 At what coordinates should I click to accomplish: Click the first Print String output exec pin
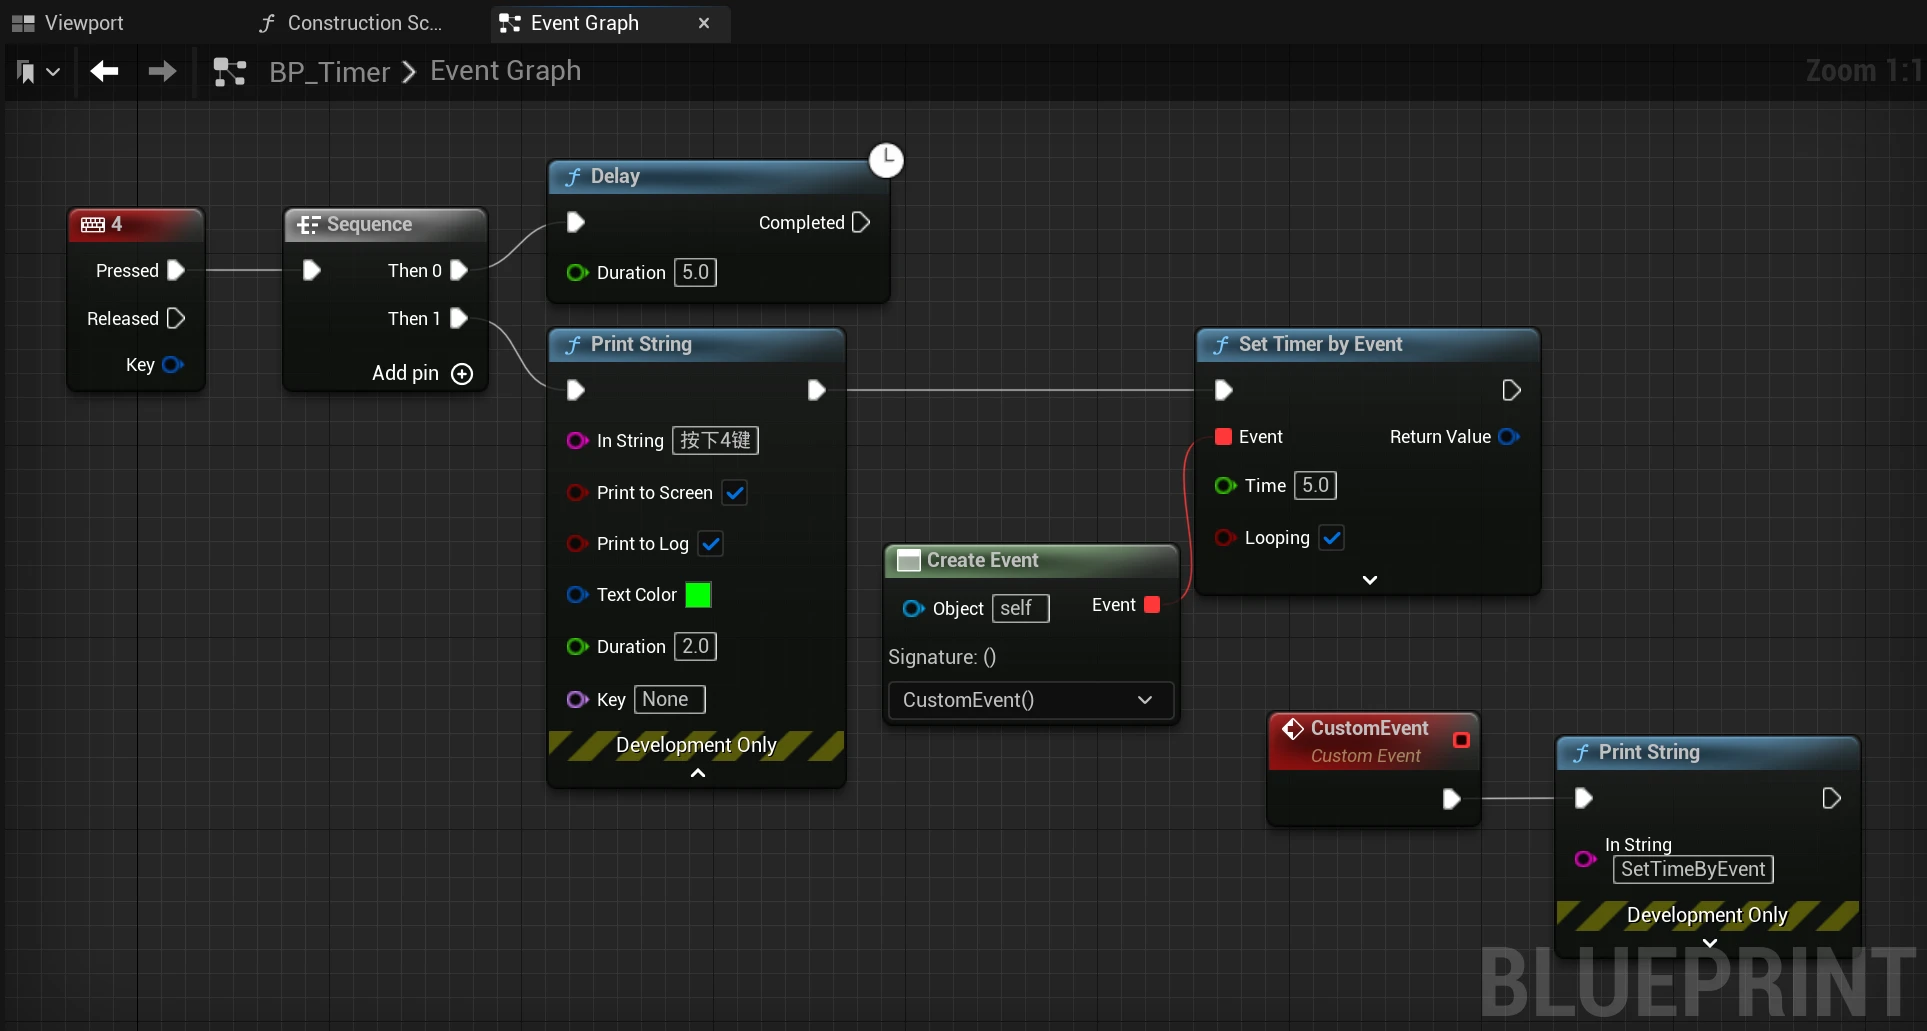click(816, 390)
